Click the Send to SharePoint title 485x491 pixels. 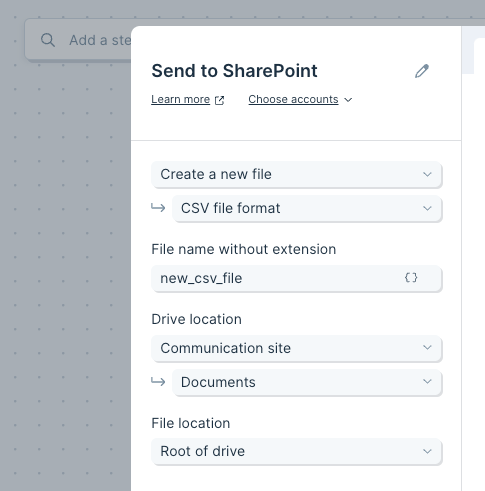coord(234,71)
